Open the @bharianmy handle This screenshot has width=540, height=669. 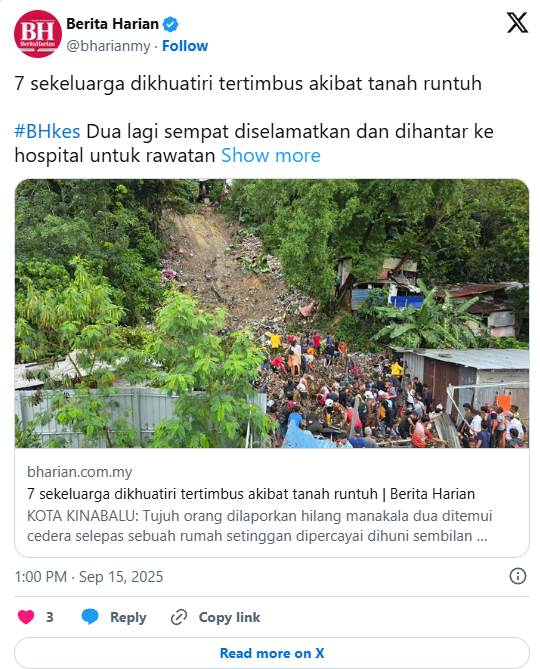[x=108, y=46]
